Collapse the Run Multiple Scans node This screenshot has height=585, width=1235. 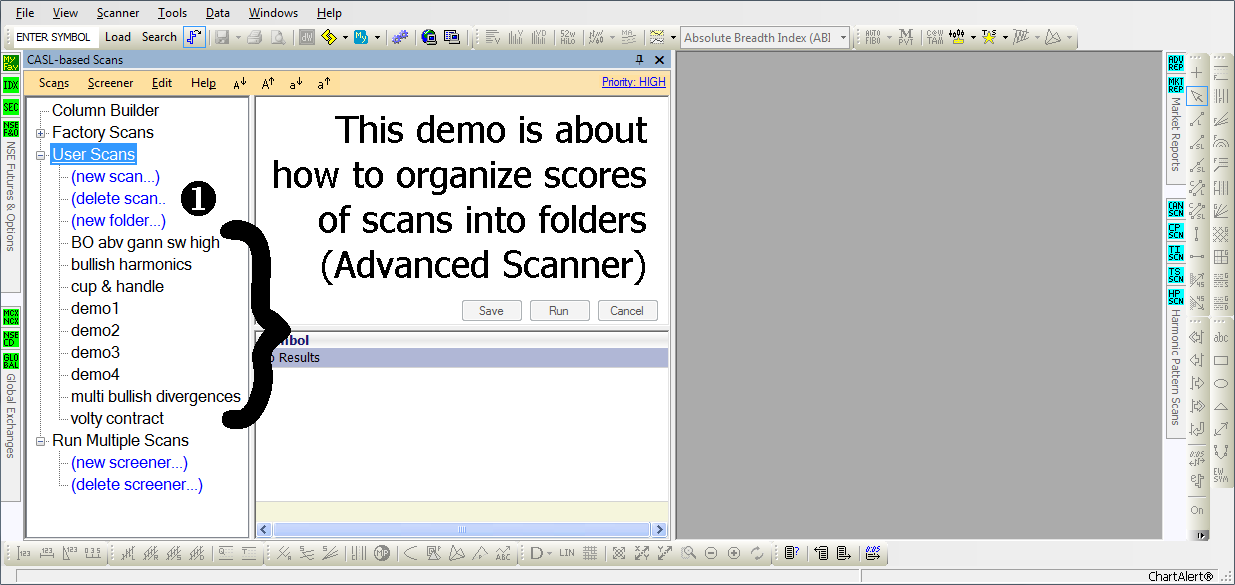[41, 441]
